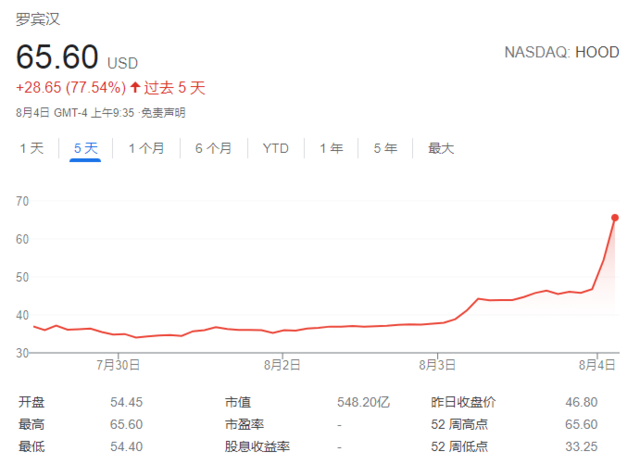Viewport: 640px width, 464px height.
Task: Click the 8月3日 axis date label
Action: (x=437, y=364)
